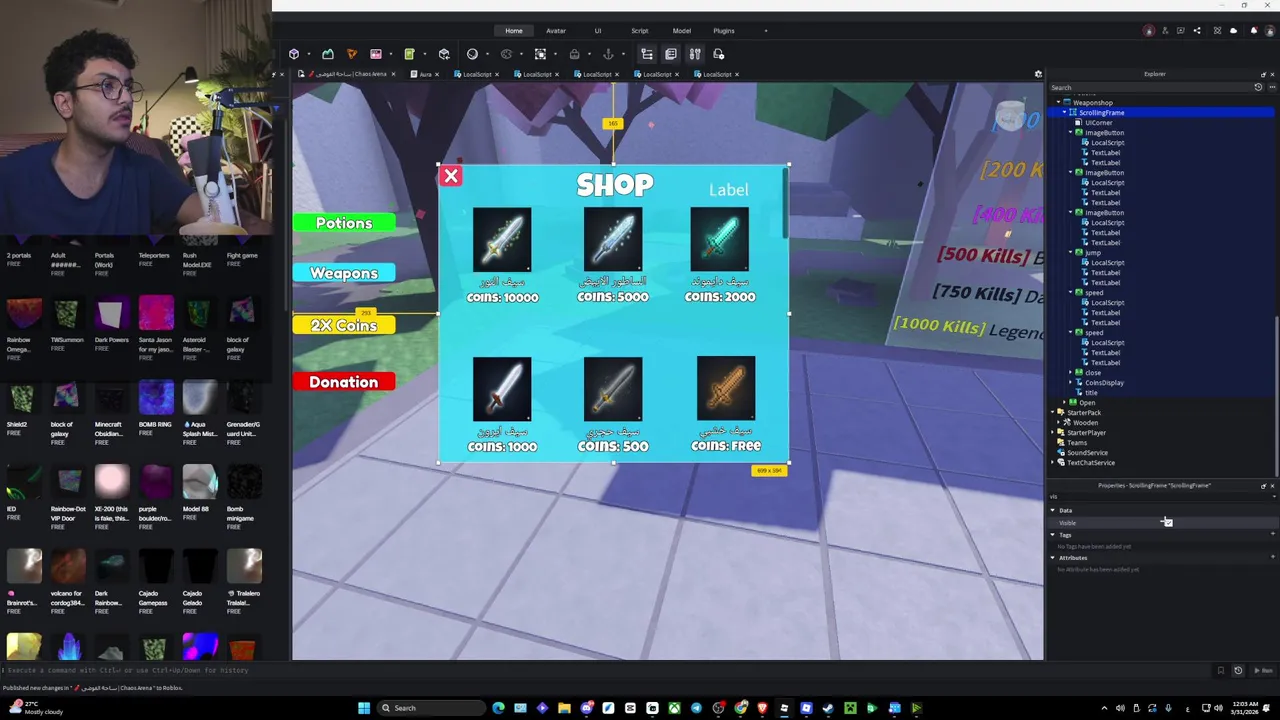1280x720 pixels.
Task: Collapse the ScrollingFrame tree node arrow
Action: [x=1064, y=113]
